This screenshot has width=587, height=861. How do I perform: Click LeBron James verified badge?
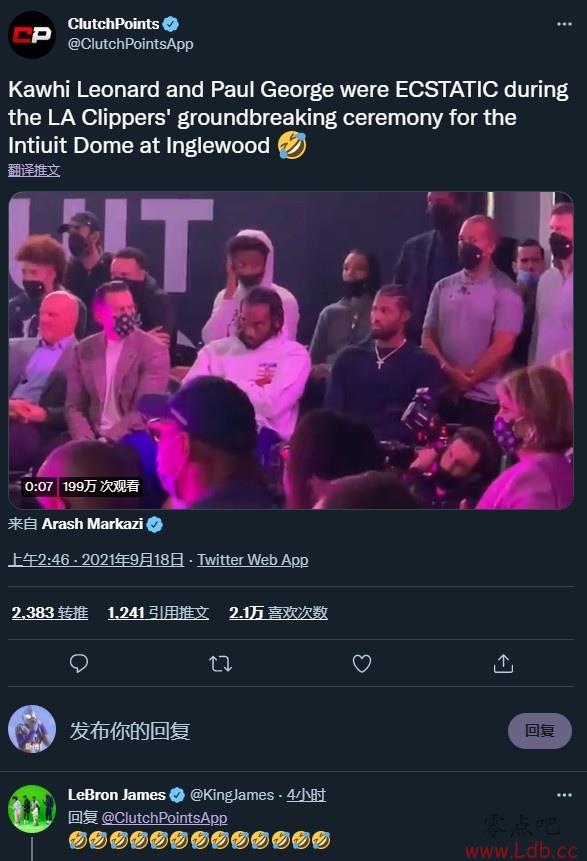(x=177, y=795)
